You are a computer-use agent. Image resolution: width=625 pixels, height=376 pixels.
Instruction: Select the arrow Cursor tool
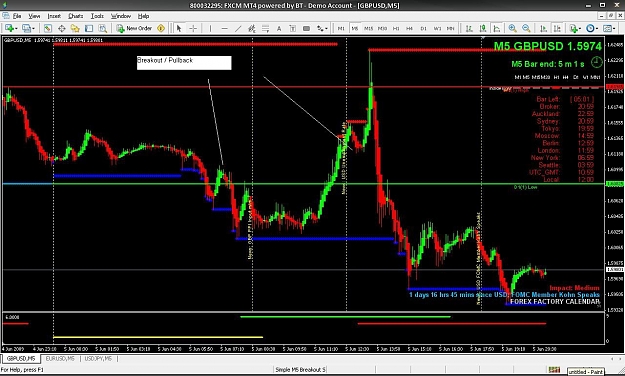pyautogui.click(x=179, y=28)
